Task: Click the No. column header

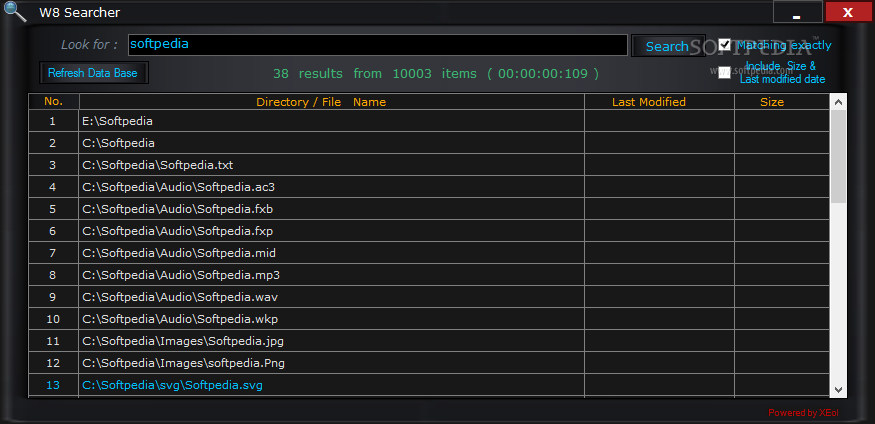Action: pos(54,102)
